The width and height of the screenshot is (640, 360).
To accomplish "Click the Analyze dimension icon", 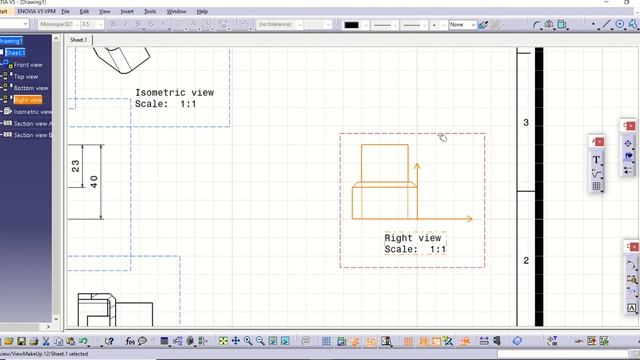I will point(484,341).
